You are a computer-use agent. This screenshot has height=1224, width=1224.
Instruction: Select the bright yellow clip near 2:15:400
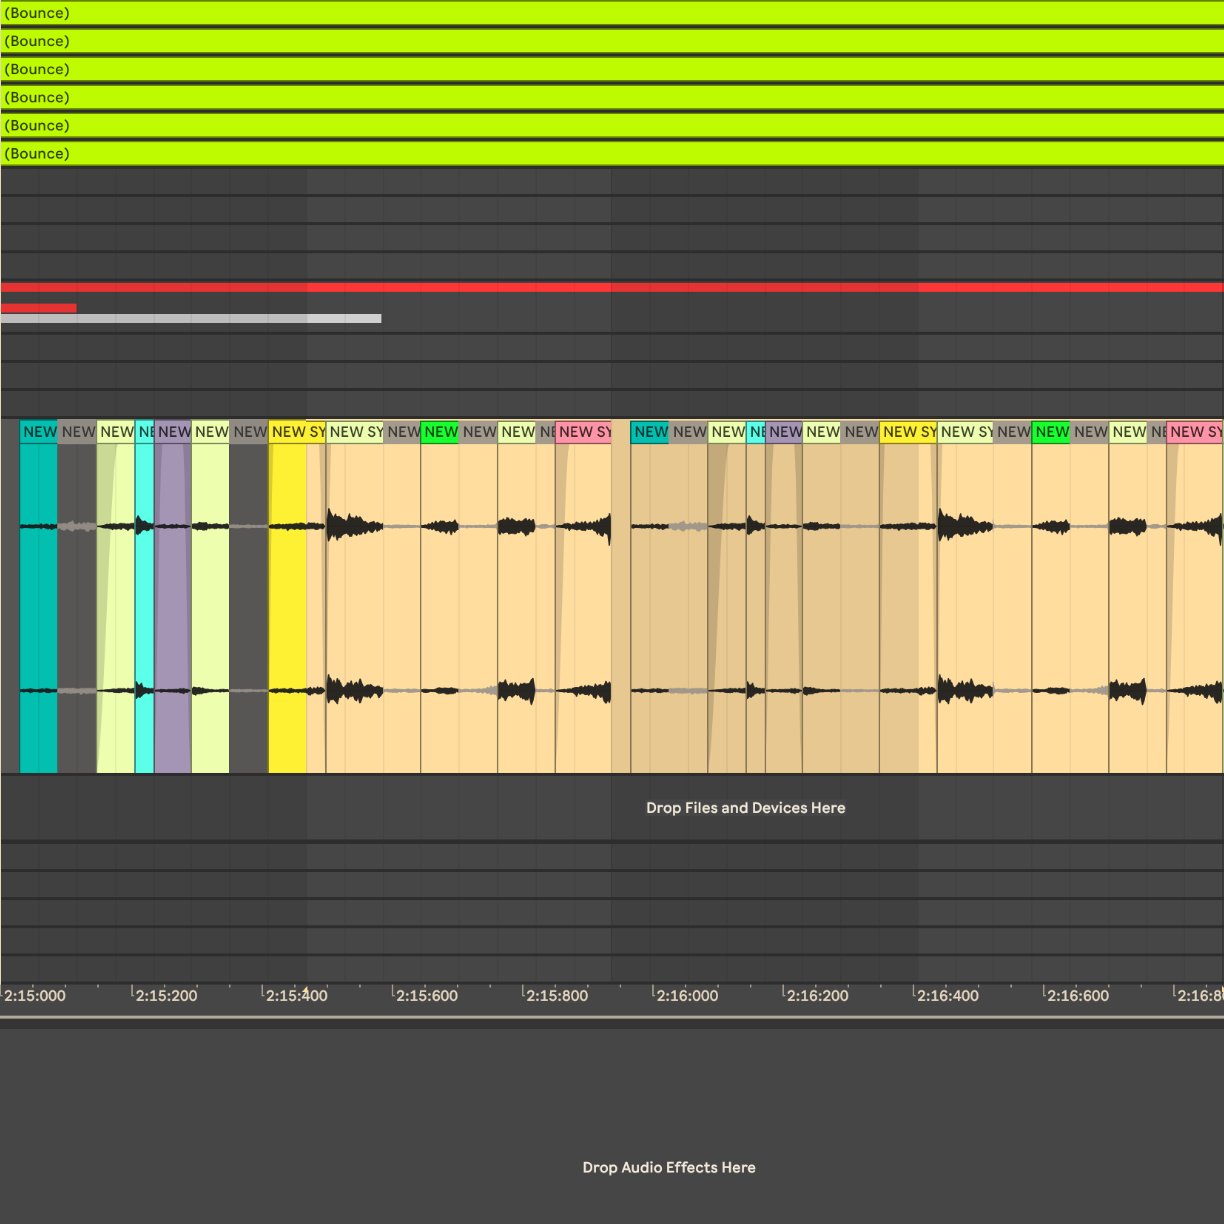click(x=287, y=600)
